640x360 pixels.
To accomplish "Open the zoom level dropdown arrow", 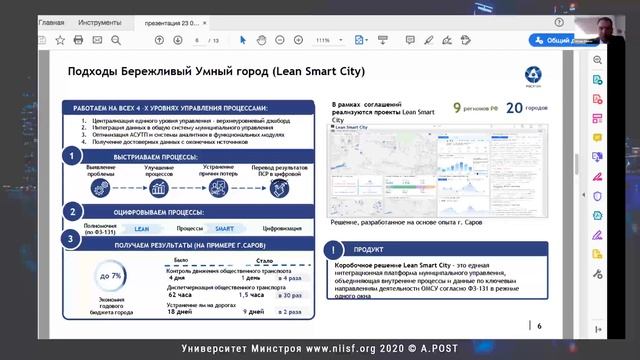I will click(x=341, y=40).
